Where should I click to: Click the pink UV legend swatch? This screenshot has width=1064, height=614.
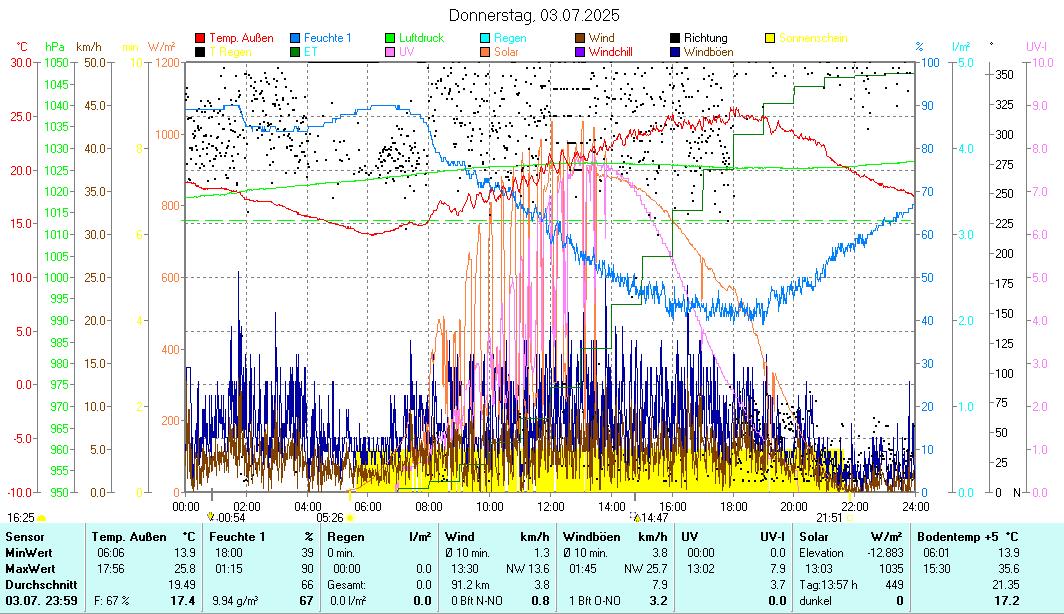390,52
